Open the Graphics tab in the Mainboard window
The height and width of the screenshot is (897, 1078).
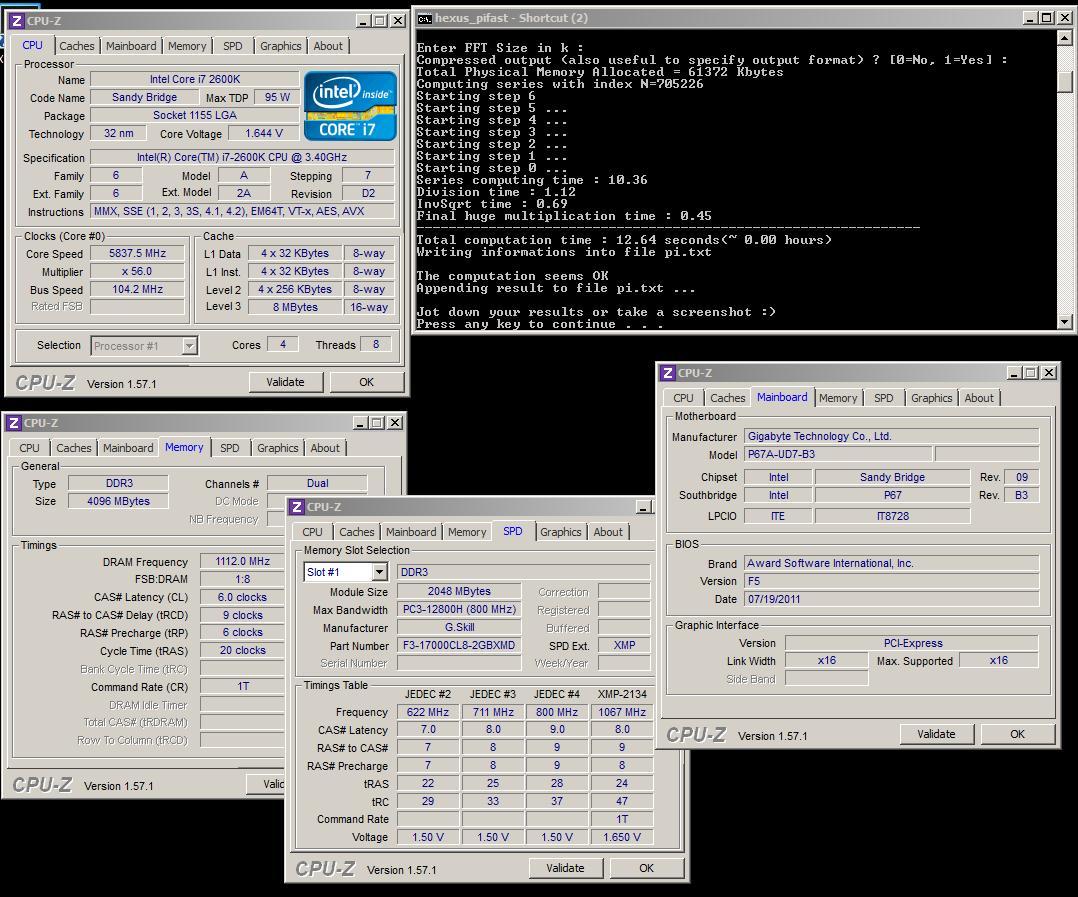point(932,398)
